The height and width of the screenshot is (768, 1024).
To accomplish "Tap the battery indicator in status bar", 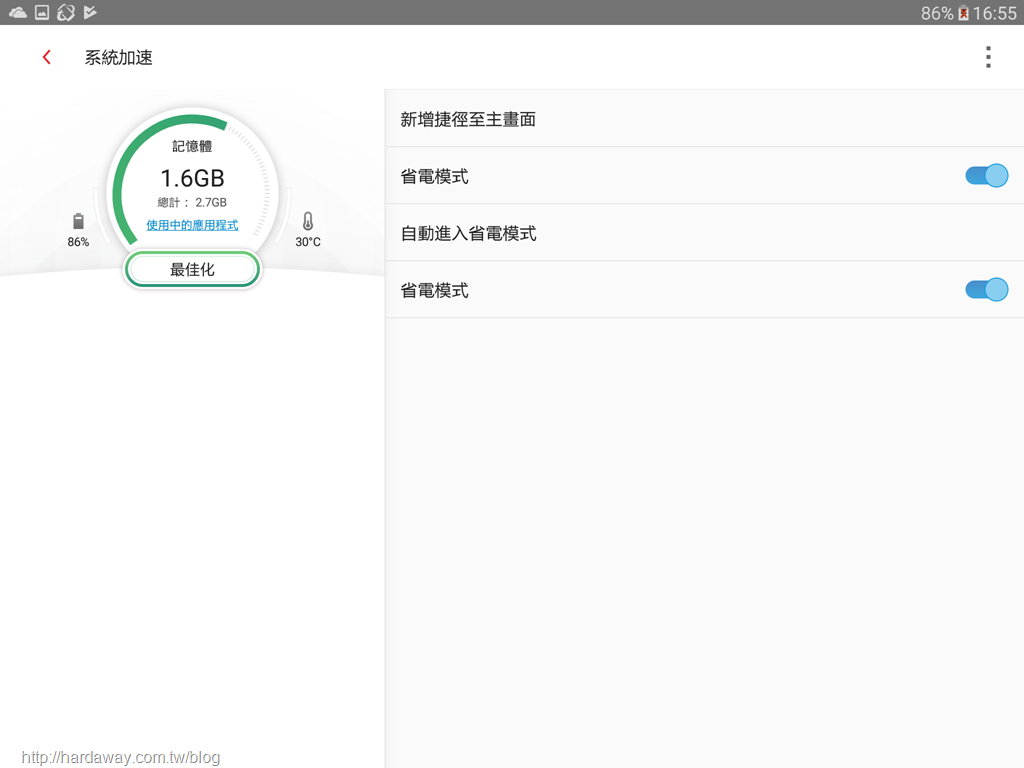I will [x=963, y=13].
